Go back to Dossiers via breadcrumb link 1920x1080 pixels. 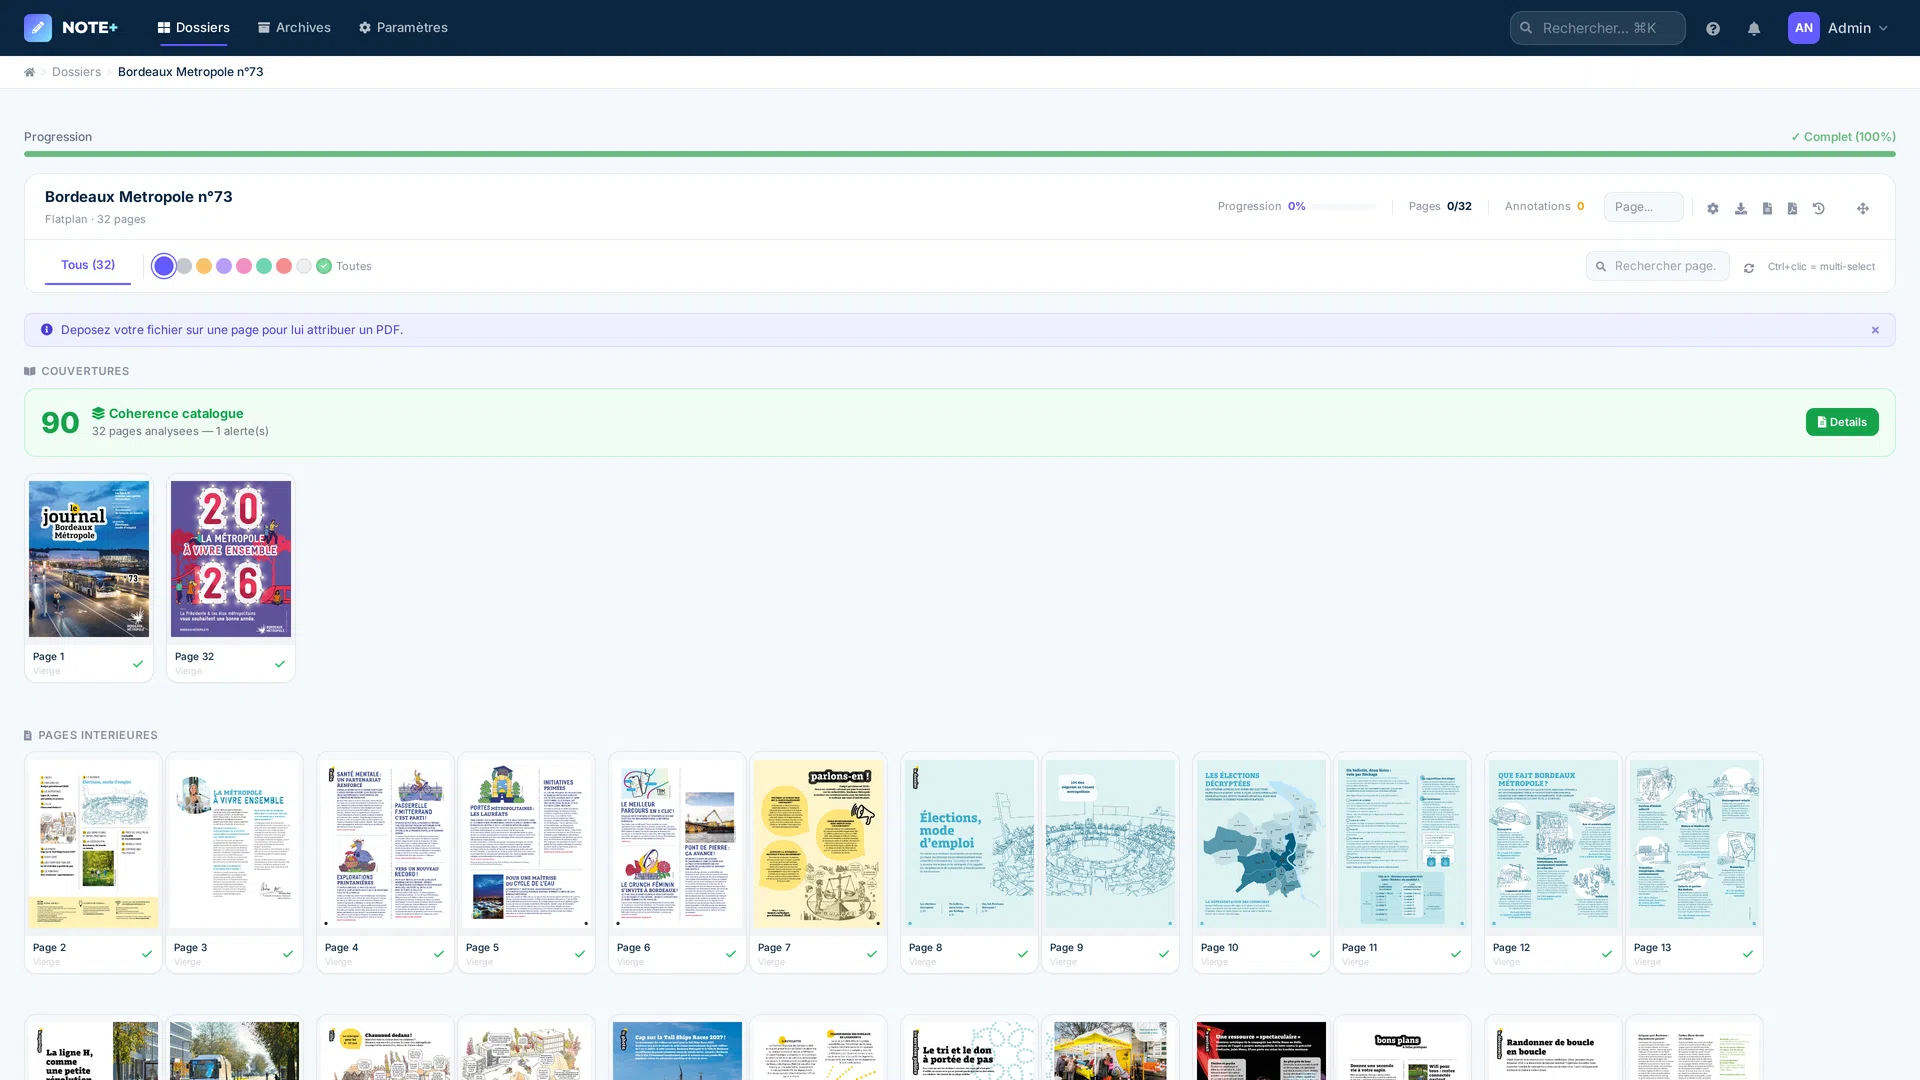coord(76,71)
